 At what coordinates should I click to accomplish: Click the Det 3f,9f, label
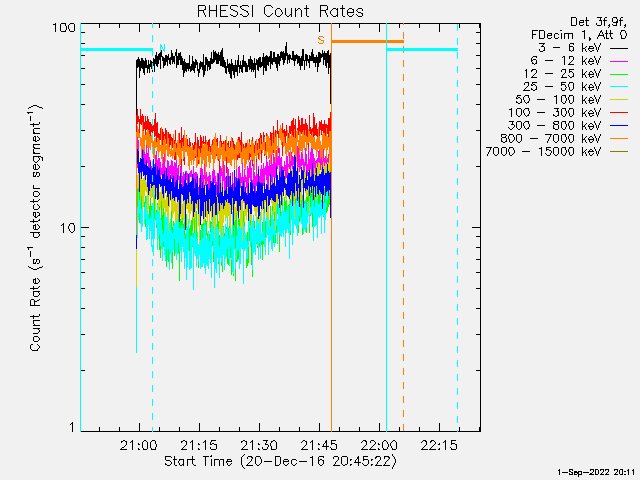[x=598, y=22]
